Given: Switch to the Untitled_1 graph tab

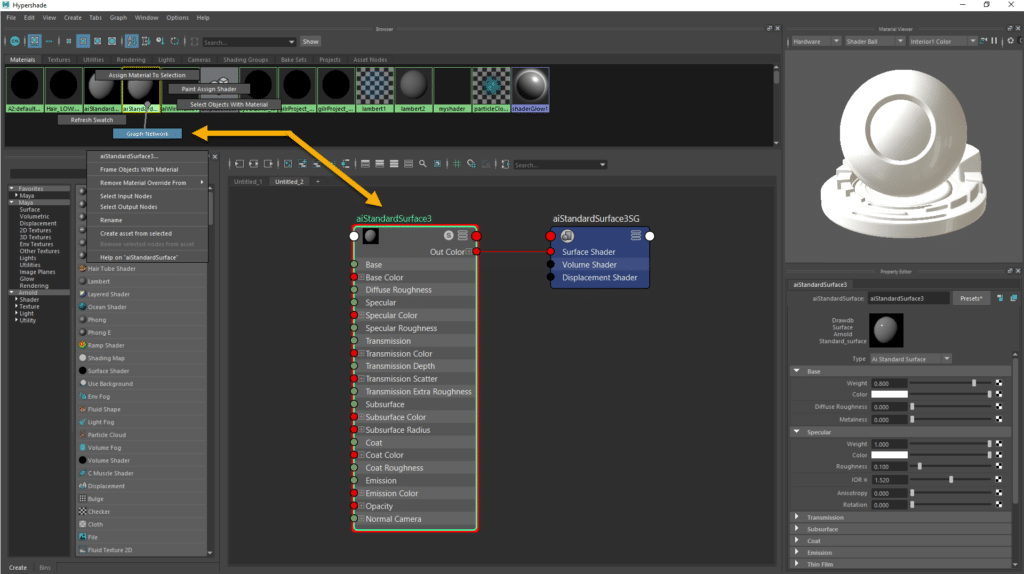Looking at the screenshot, I should pyautogui.click(x=248, y=182).
